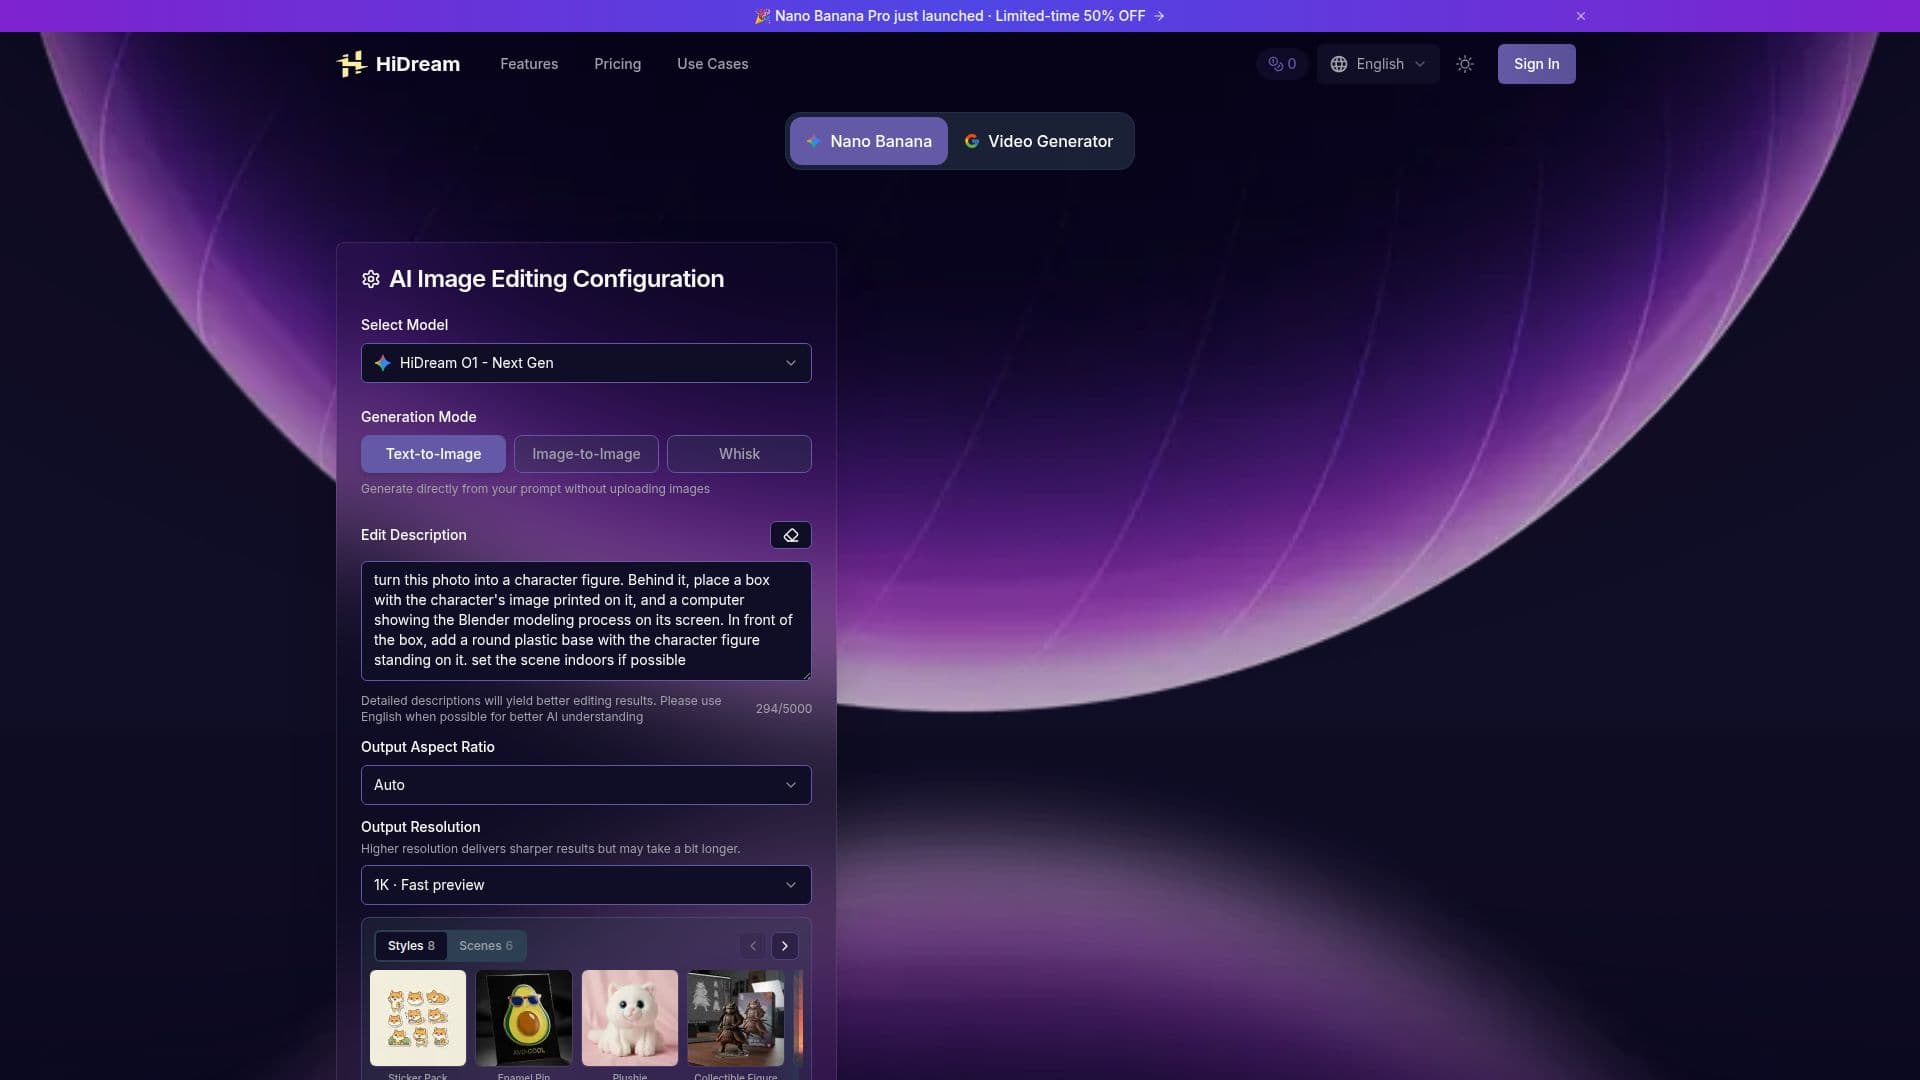1920x1080 pixels.
Task: Go to the Pricing page
Action: 618,64
